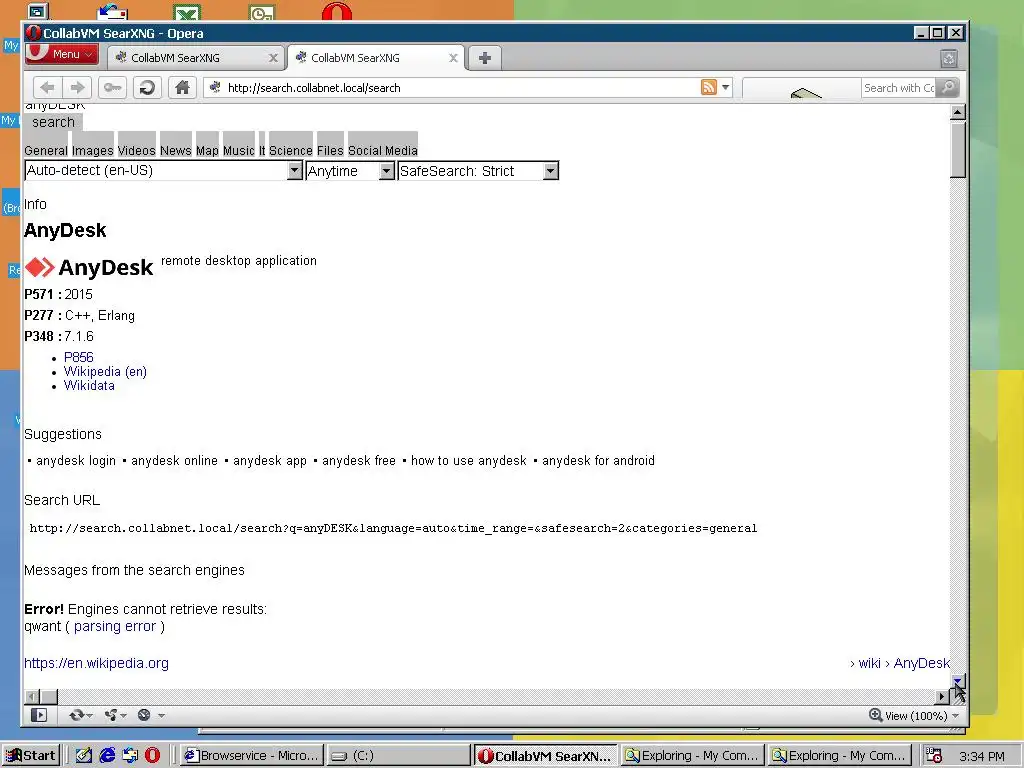
Task: Focus the 'Search with' browser search field
Action: point(898,88)
